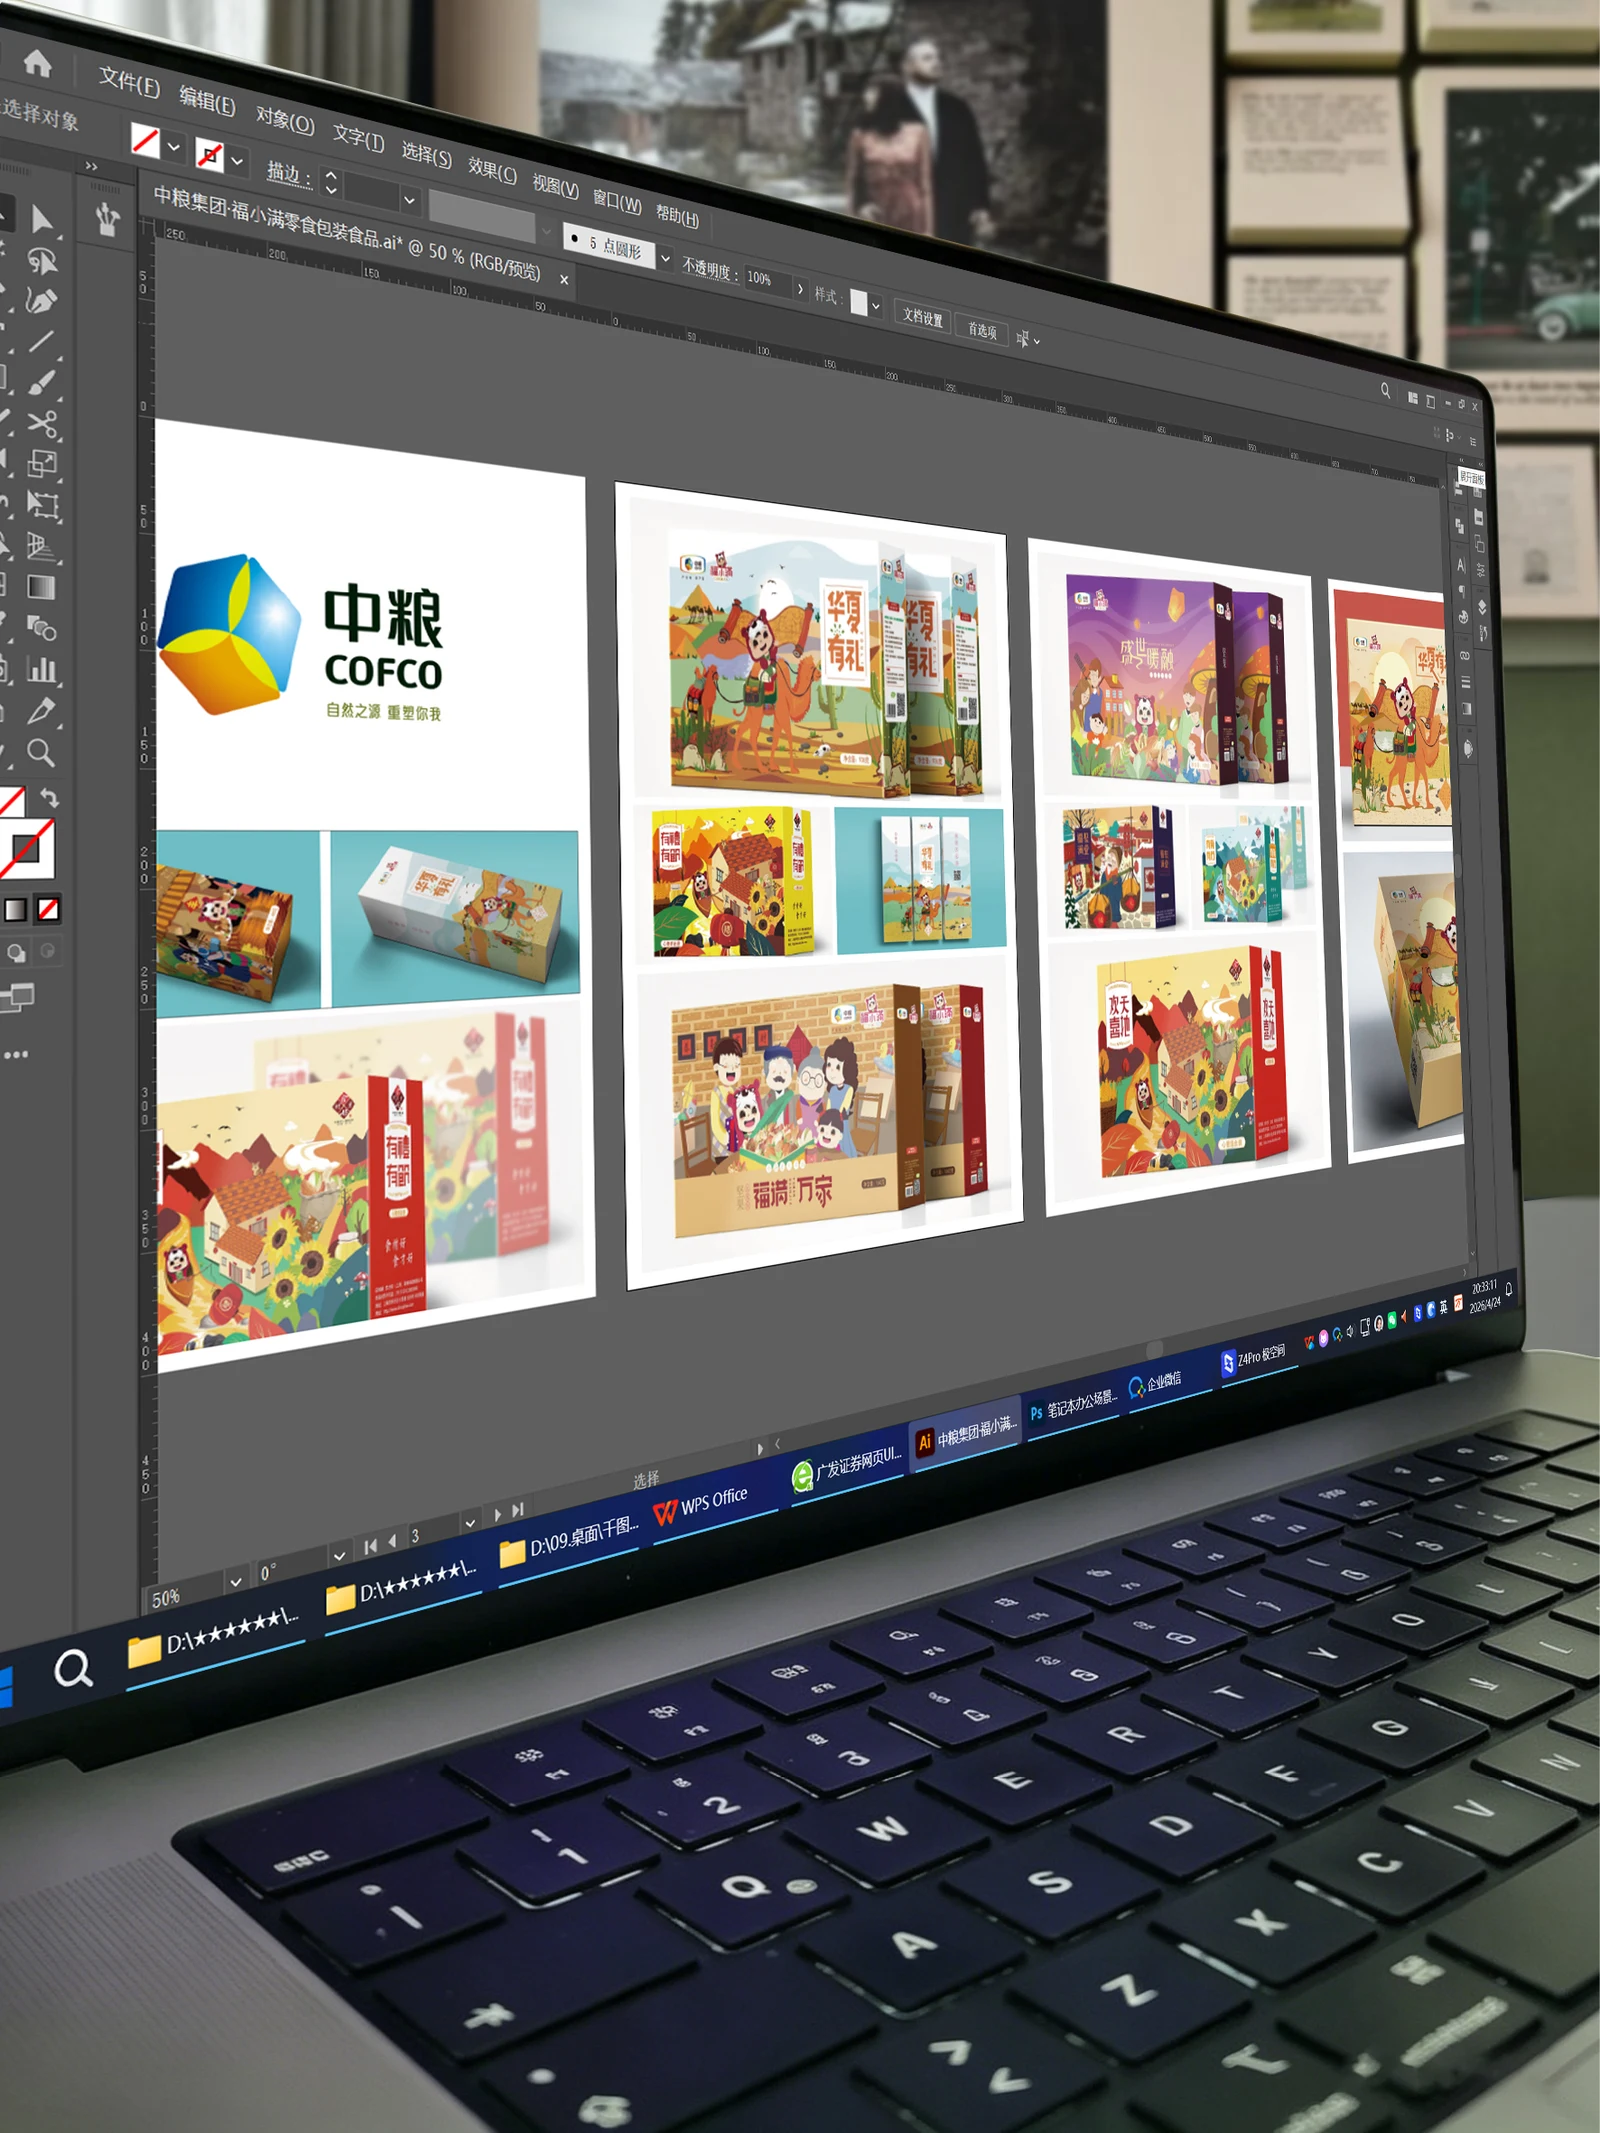The height and width of the screenshot is (2133, 1600).
Task: Open the 效果(C) menu
Action: coord(492,171)
